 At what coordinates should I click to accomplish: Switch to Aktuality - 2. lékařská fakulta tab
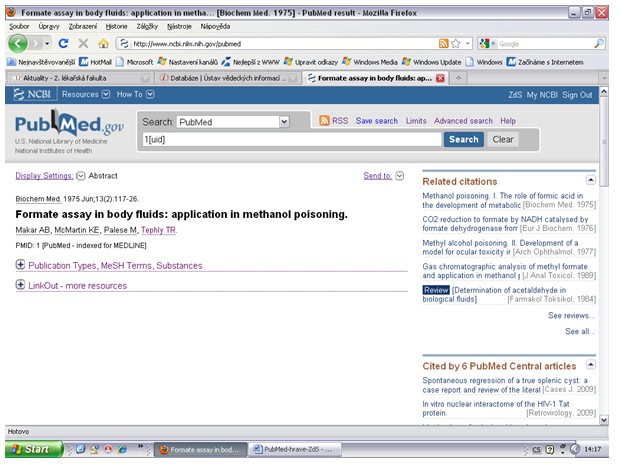pos(79,78)
